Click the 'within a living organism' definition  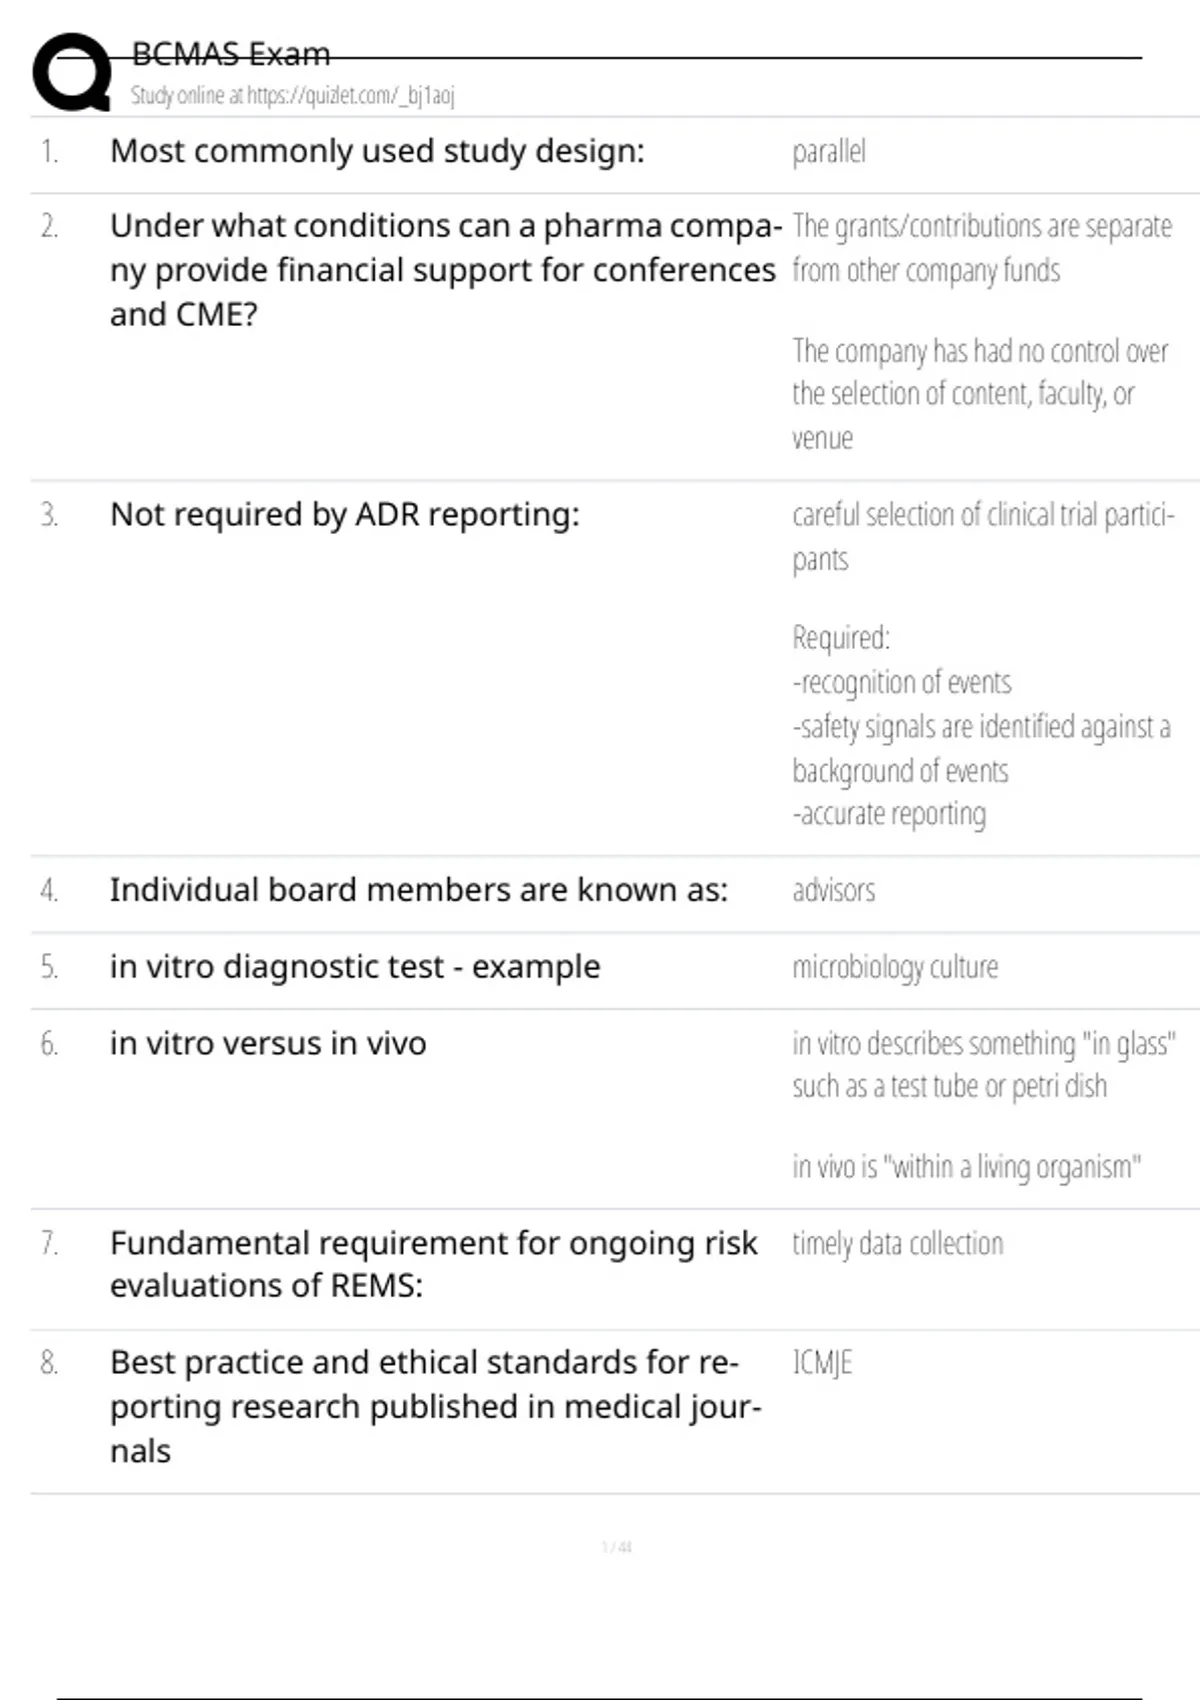[966, 1166]
